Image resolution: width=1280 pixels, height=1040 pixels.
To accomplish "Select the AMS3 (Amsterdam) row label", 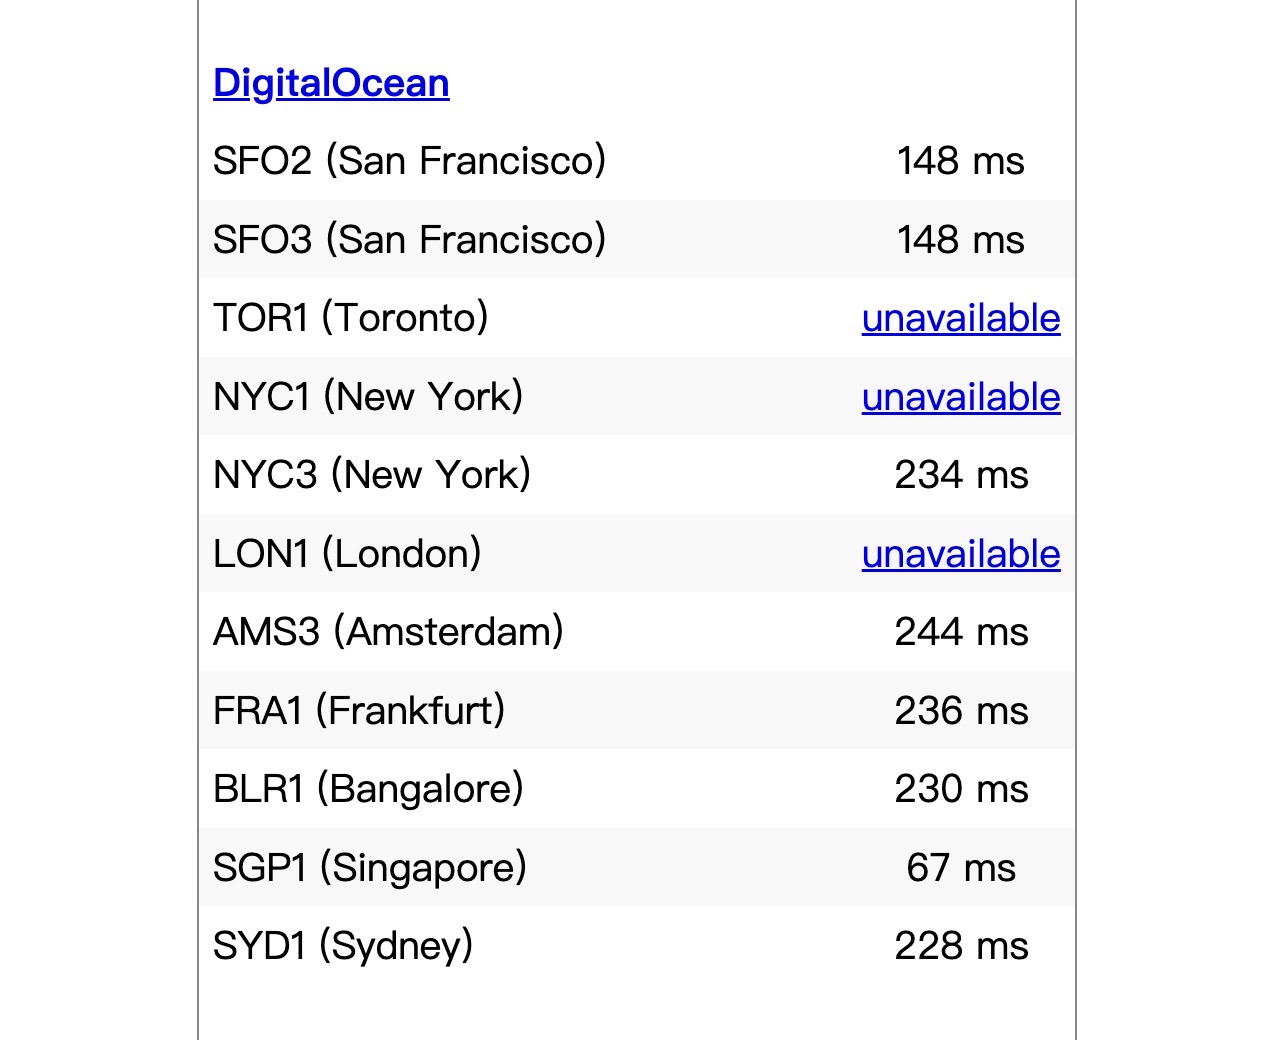I will tap(389, 632).
